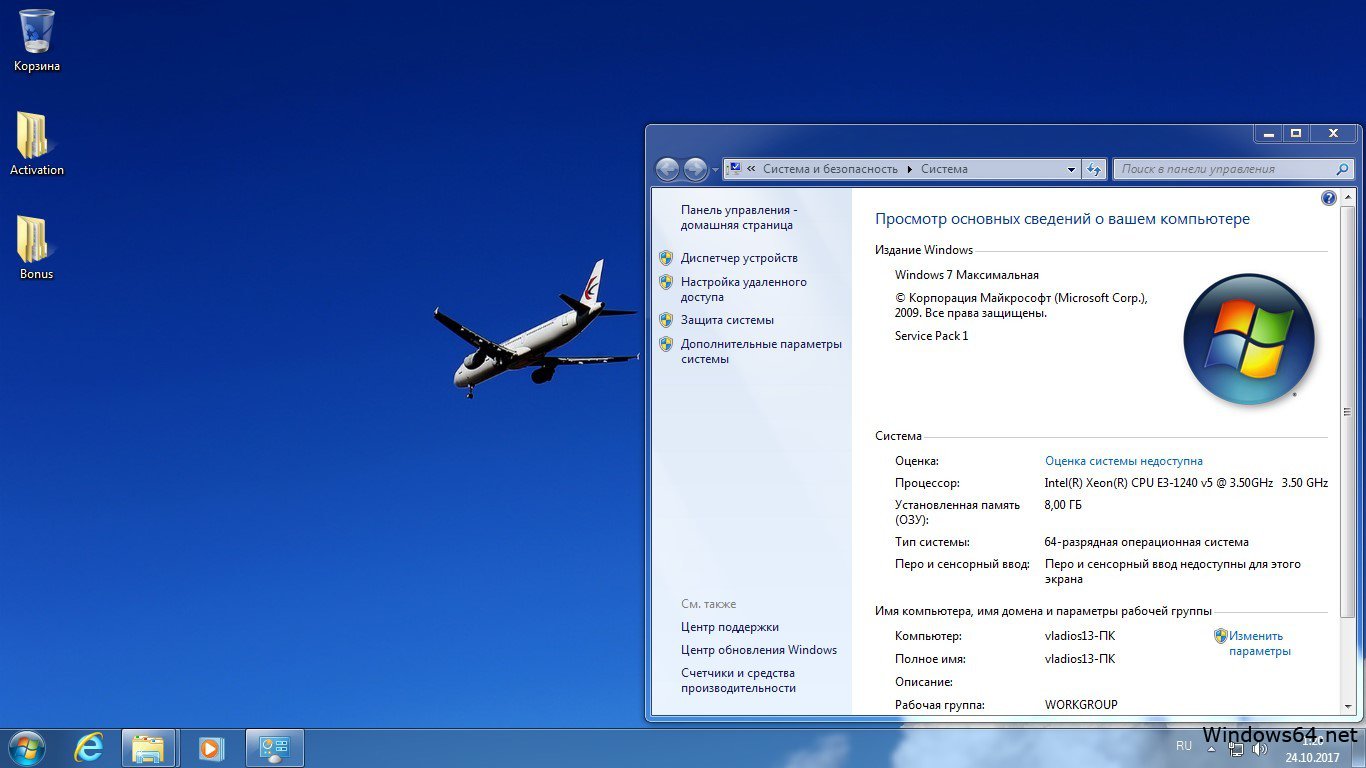Click the Просмотр основных сведений heading

pos(1062,219)
